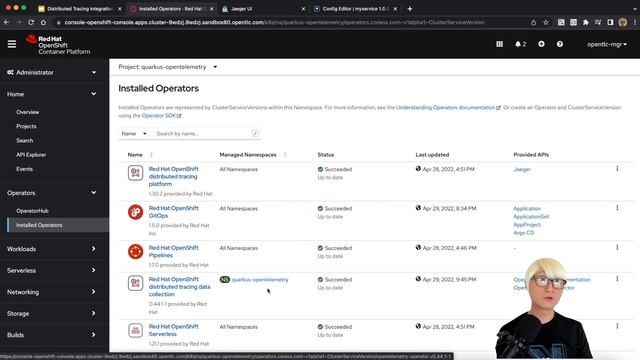
Task: Click the browser address bar URL
Action: (274, 22)
